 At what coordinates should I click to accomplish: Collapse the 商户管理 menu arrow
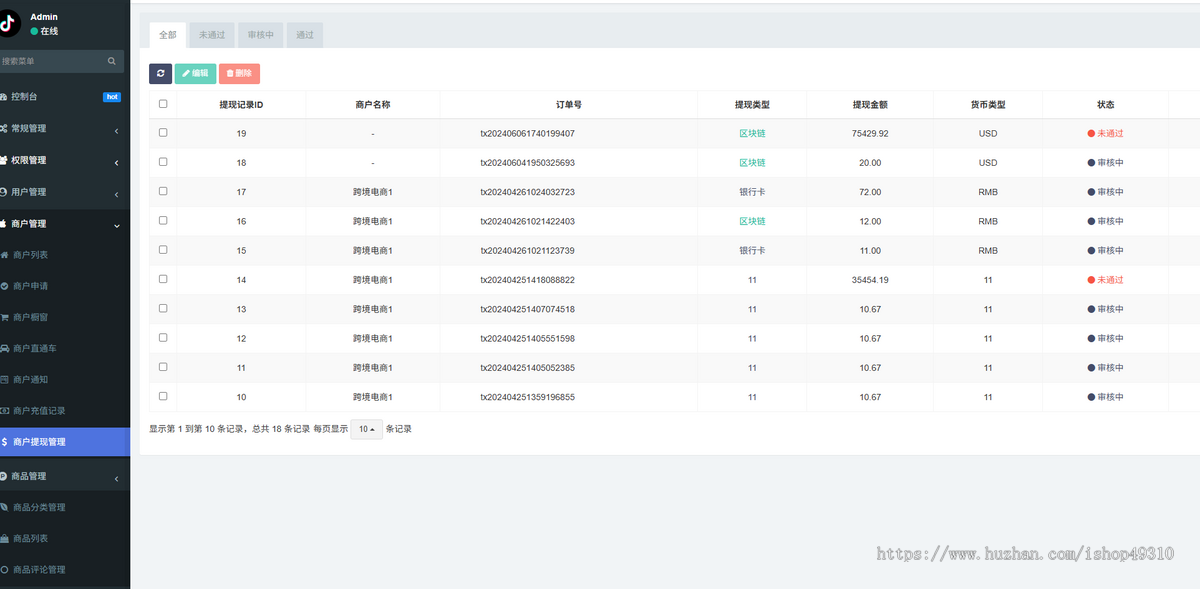[x=116, y=225]
